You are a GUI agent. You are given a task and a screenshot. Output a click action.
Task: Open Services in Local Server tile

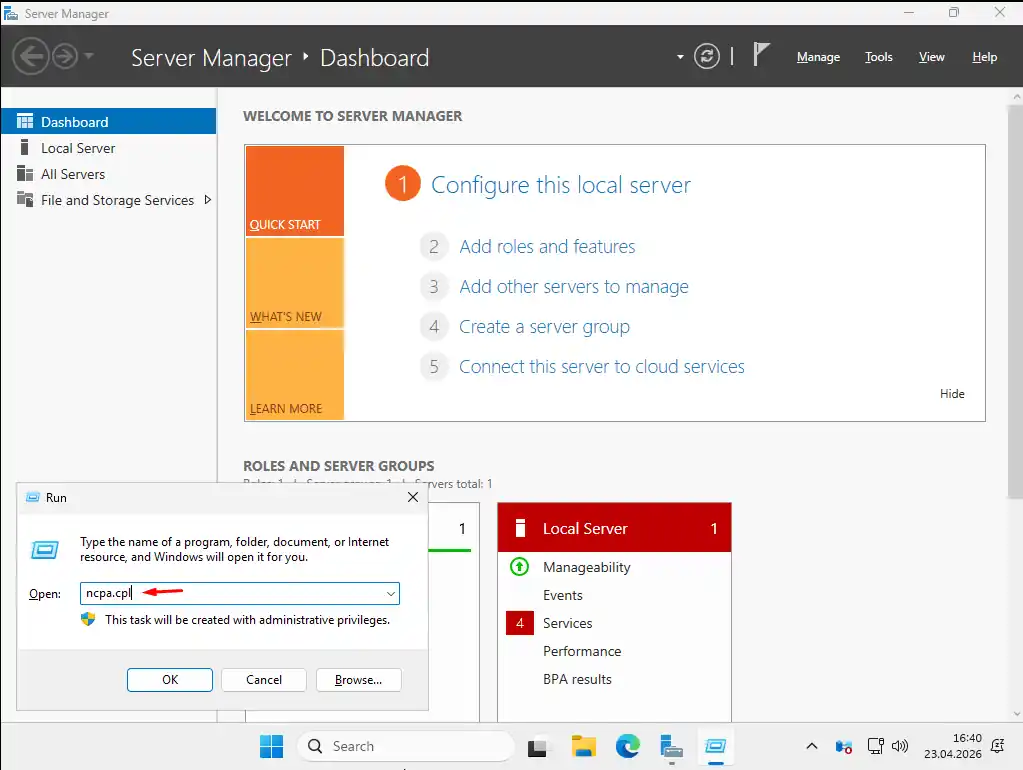point(568,623)
